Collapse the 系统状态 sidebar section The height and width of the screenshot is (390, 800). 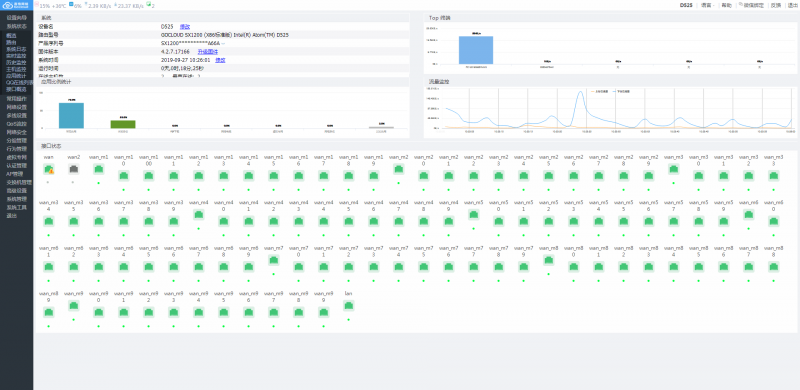point(16,26)
